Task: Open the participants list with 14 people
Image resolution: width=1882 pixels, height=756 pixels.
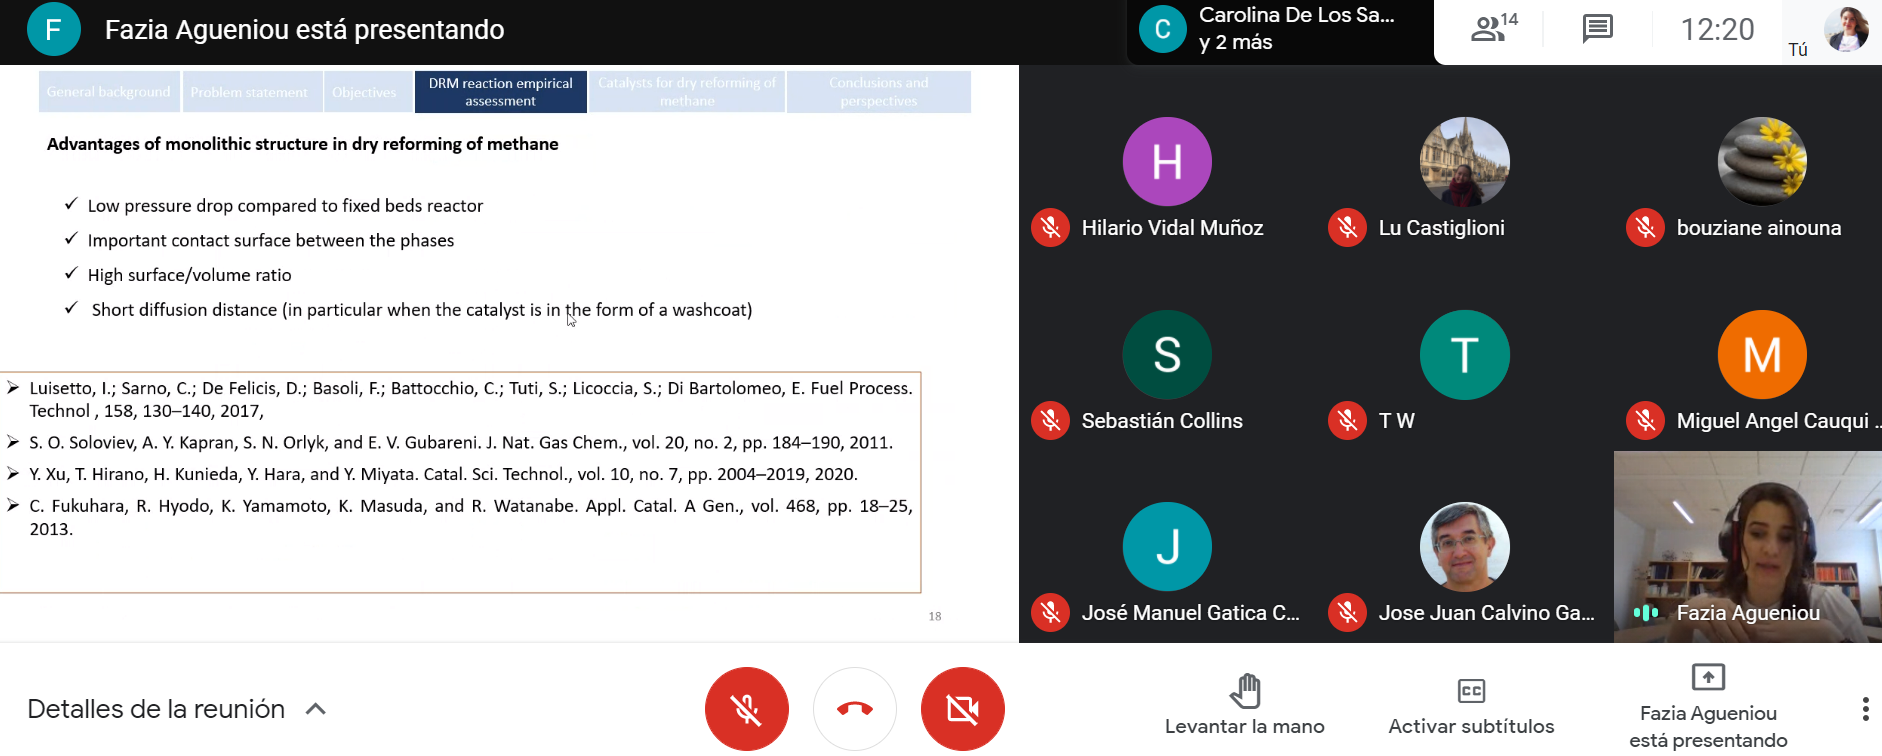Action: (1494, 28)
